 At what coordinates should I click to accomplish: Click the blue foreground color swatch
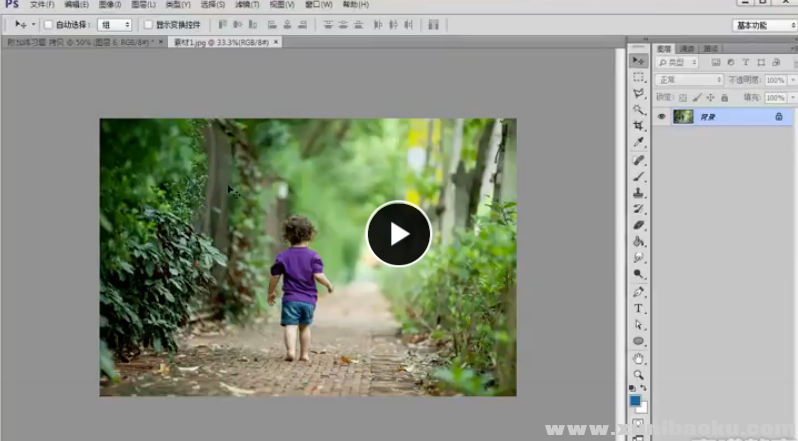click(635, 401)
